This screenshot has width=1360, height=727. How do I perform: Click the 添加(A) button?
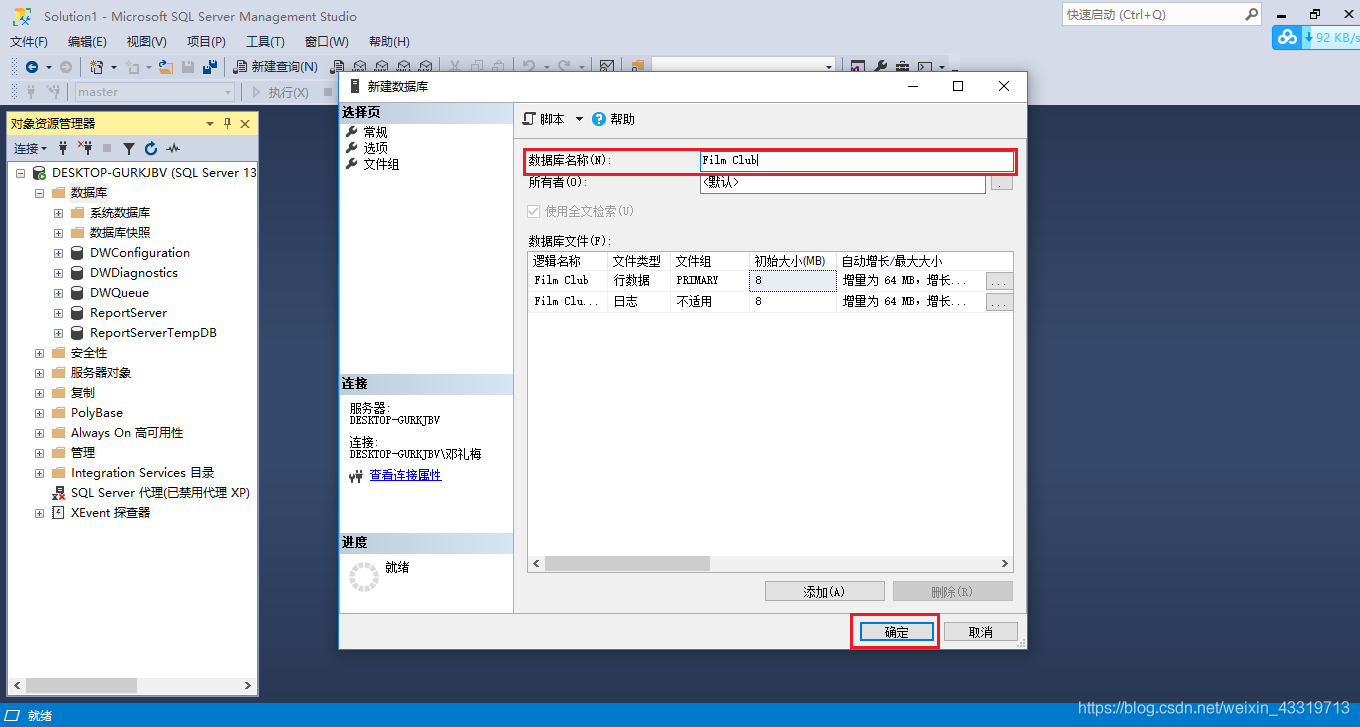coord(824,592)
